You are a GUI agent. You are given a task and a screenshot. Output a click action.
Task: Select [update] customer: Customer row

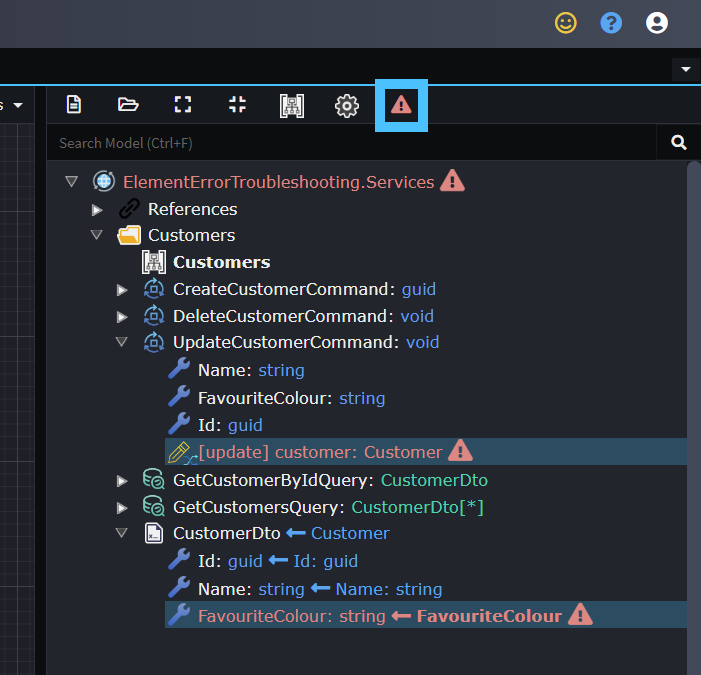click(x=426, y=452)
